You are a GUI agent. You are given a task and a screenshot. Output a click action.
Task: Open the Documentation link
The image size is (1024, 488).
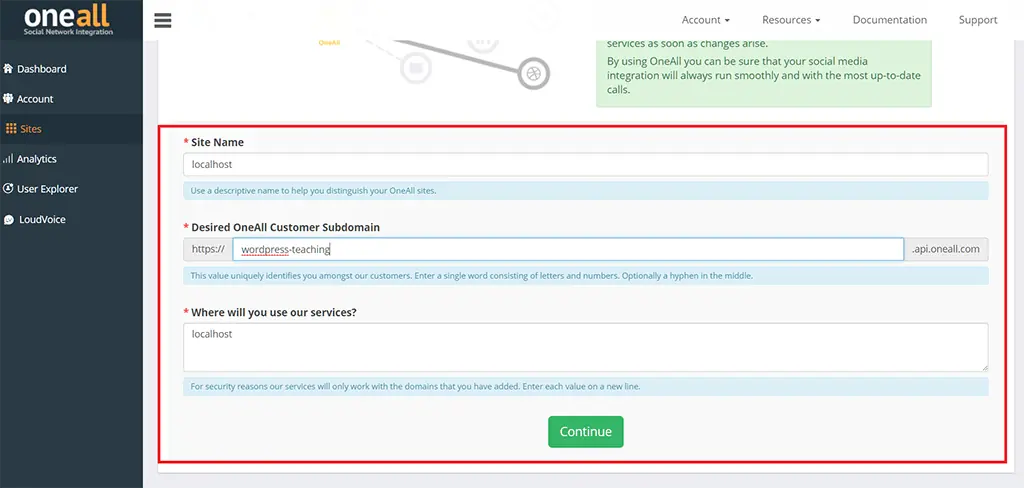pos(889,20)
